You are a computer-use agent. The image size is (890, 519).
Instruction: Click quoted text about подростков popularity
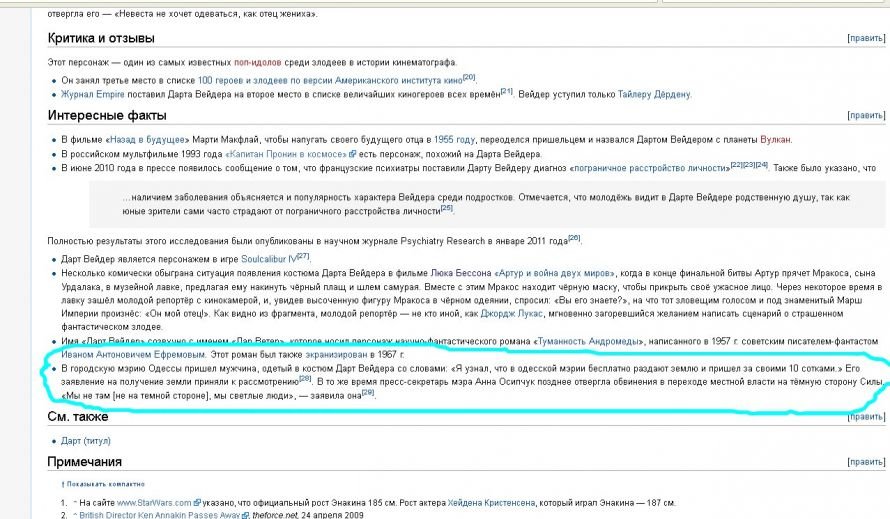(x=486, y=204)
